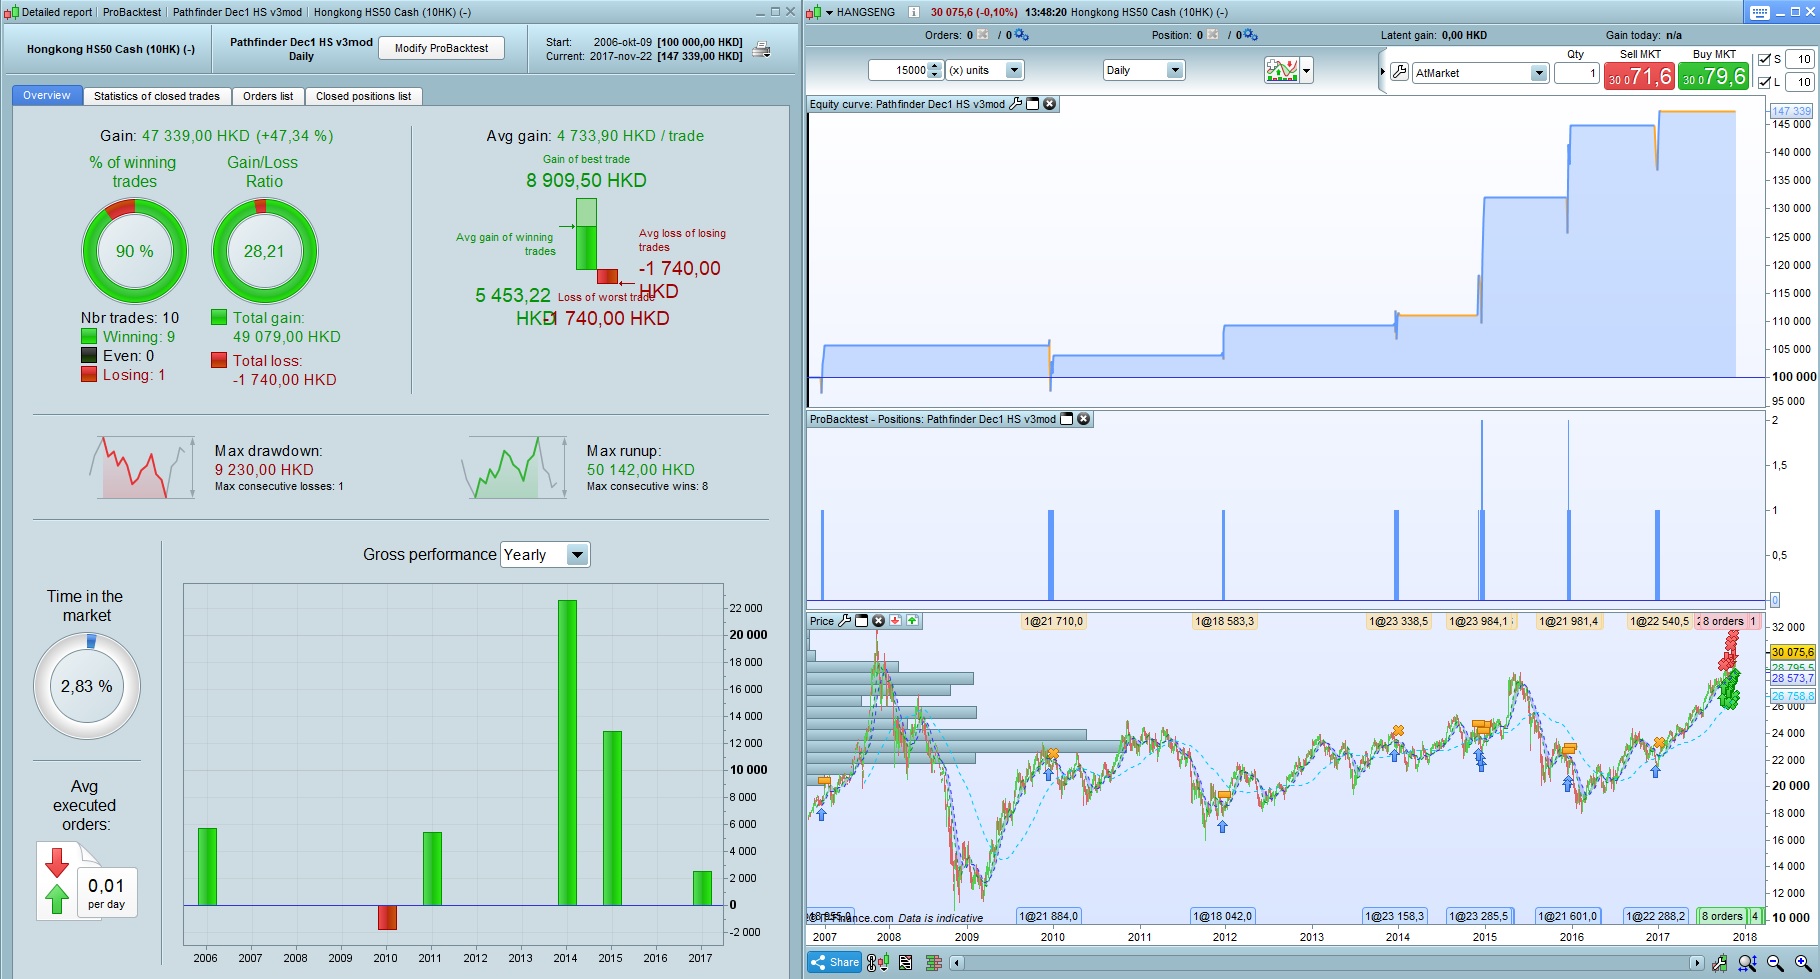Image resolution: width=1820 pixels, height=979 pixels.
Task: Click the candlestick chart icon beside HANGSENG
Action: pos(813,12)
